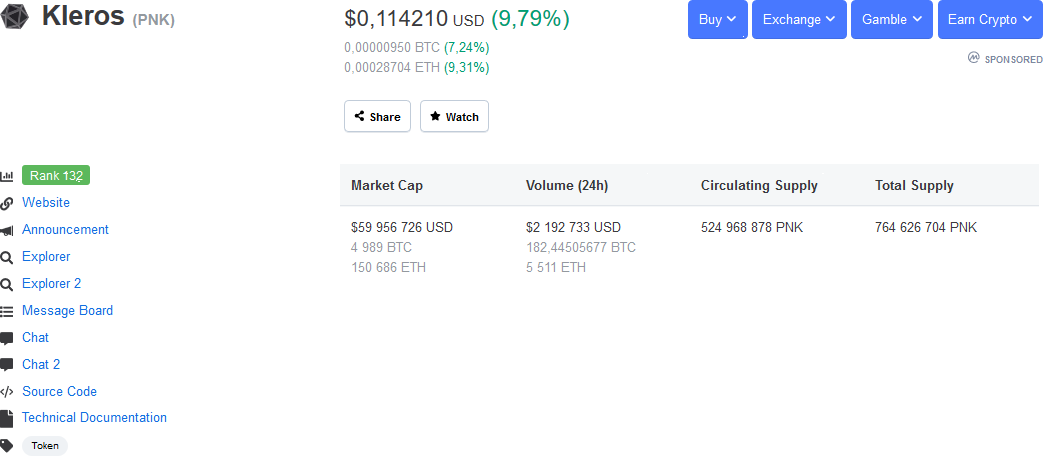This screenshot has height=468, width=1043.
Task: Open the Technical Documentation link
Action: 94,417
